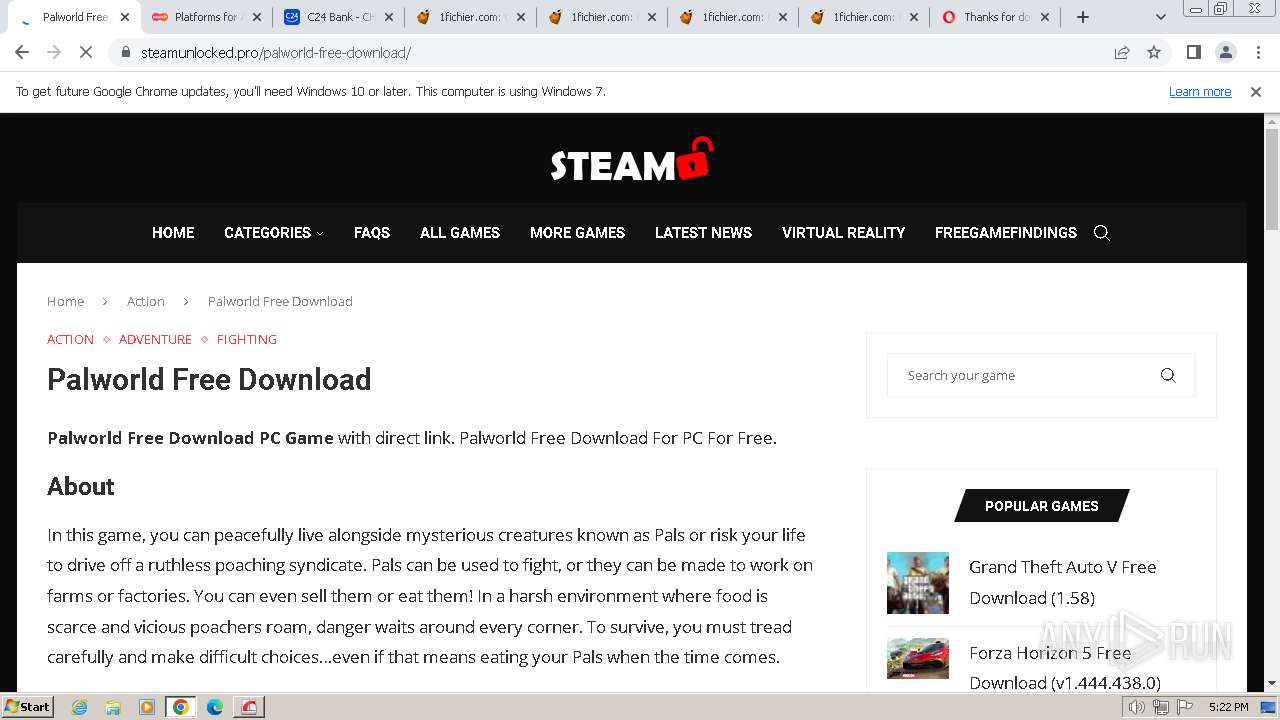
Task: Click the POPULAR GAMES sidebar header
Action: click(x=1042, y=506)
